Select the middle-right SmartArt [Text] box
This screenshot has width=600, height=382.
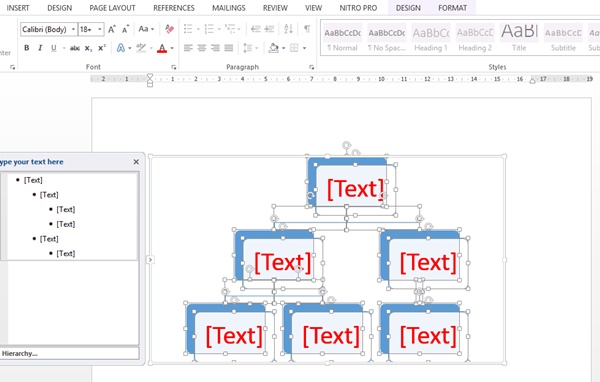tap(428, 263)
